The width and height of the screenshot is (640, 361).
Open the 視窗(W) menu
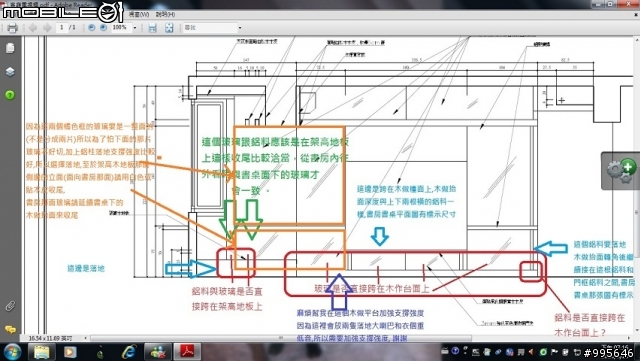(x=139, y=14)
